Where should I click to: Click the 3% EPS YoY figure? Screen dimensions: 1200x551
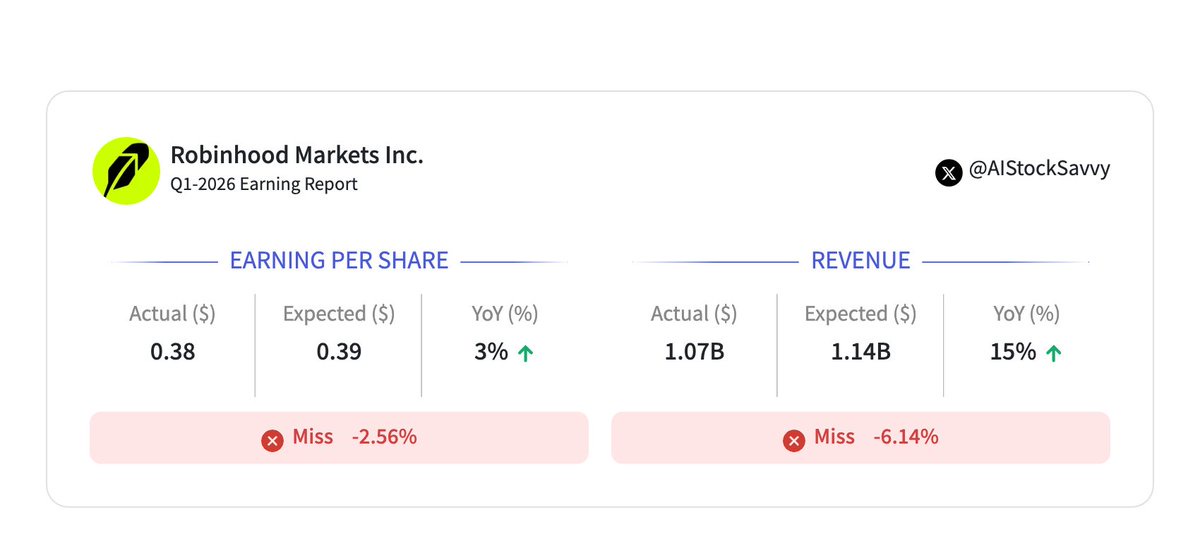click(491, 352)
